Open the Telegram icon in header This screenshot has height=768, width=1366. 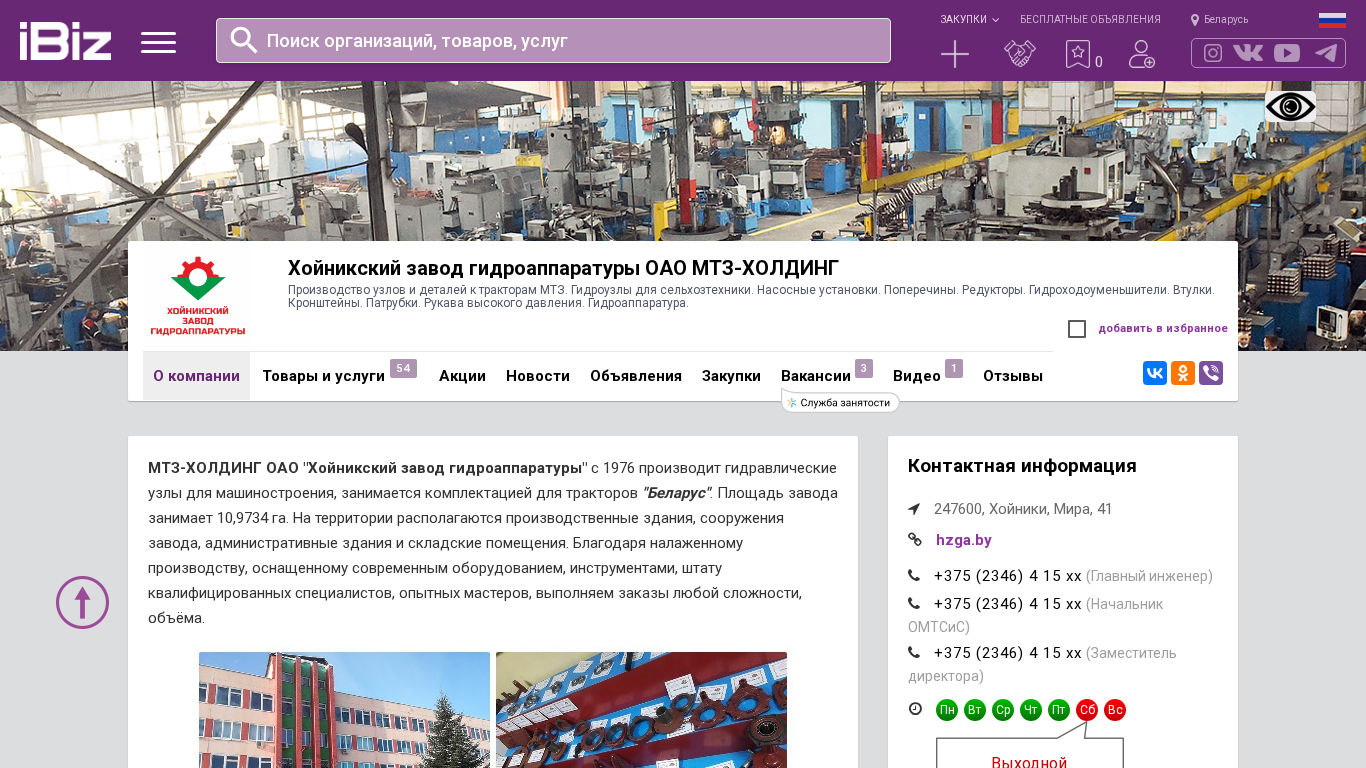1326,53
